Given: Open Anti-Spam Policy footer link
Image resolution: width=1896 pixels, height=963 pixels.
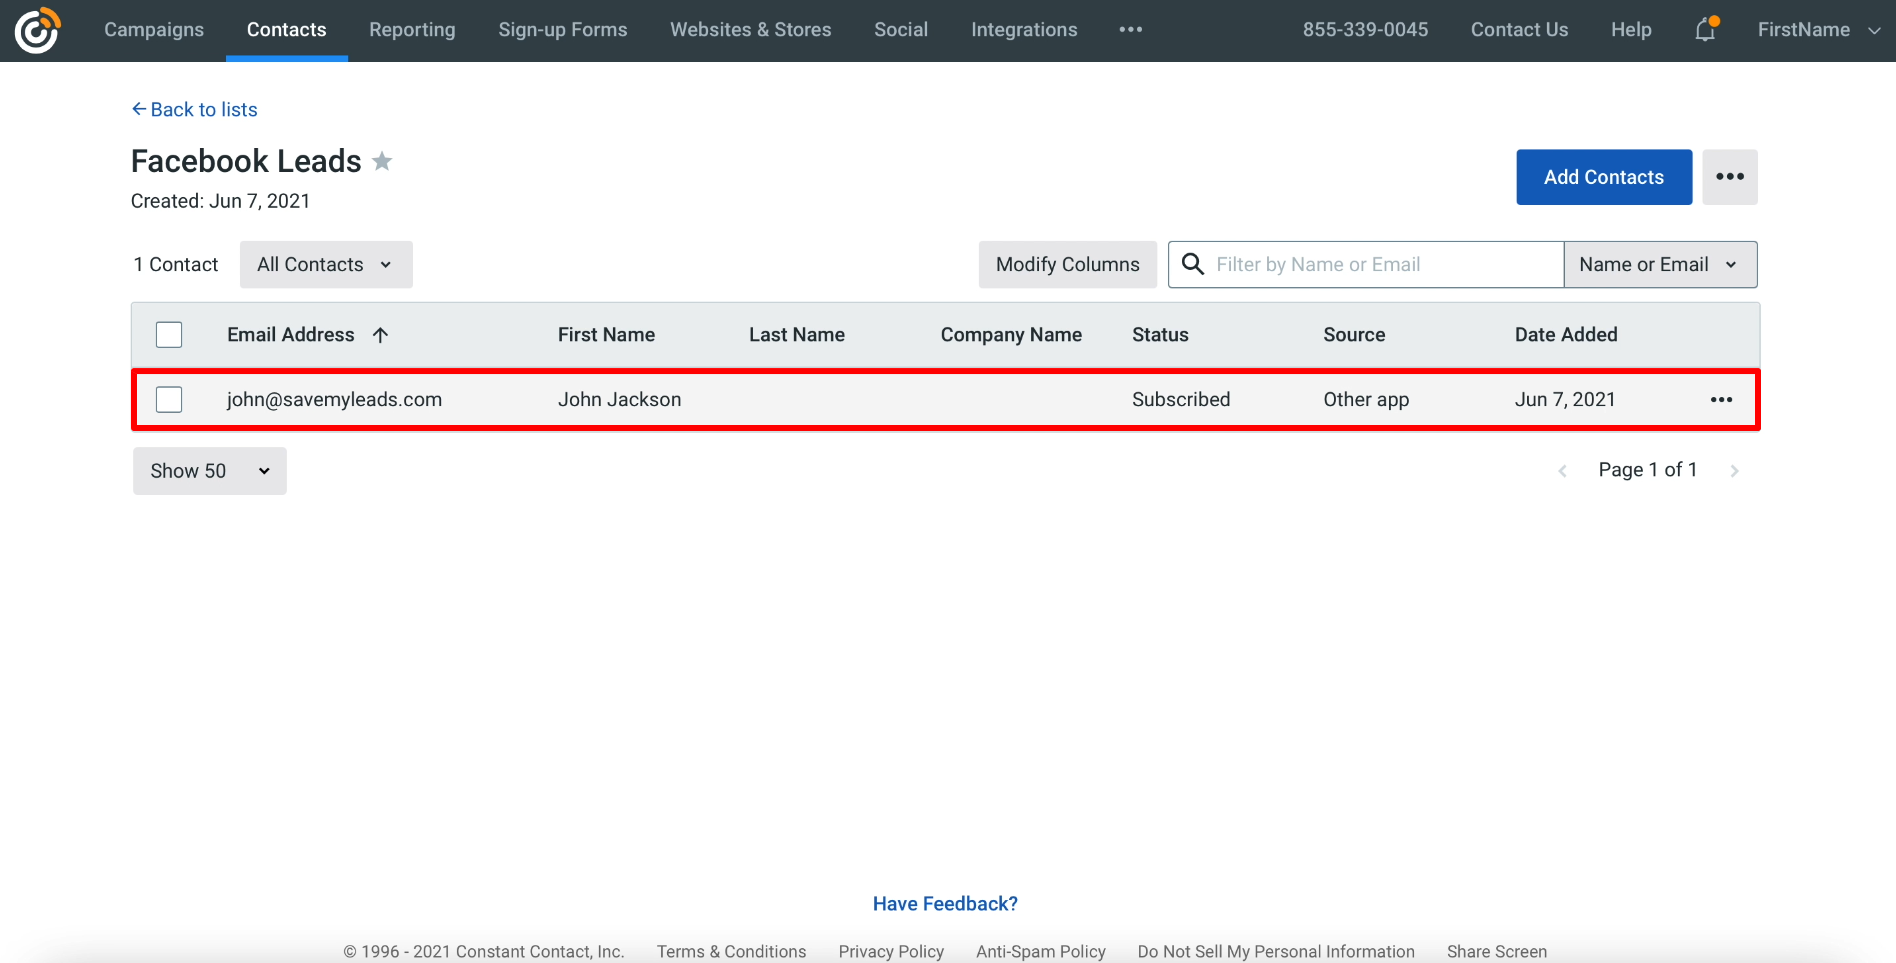Looking at the screenshot, I should click(x=1041, y=952).
